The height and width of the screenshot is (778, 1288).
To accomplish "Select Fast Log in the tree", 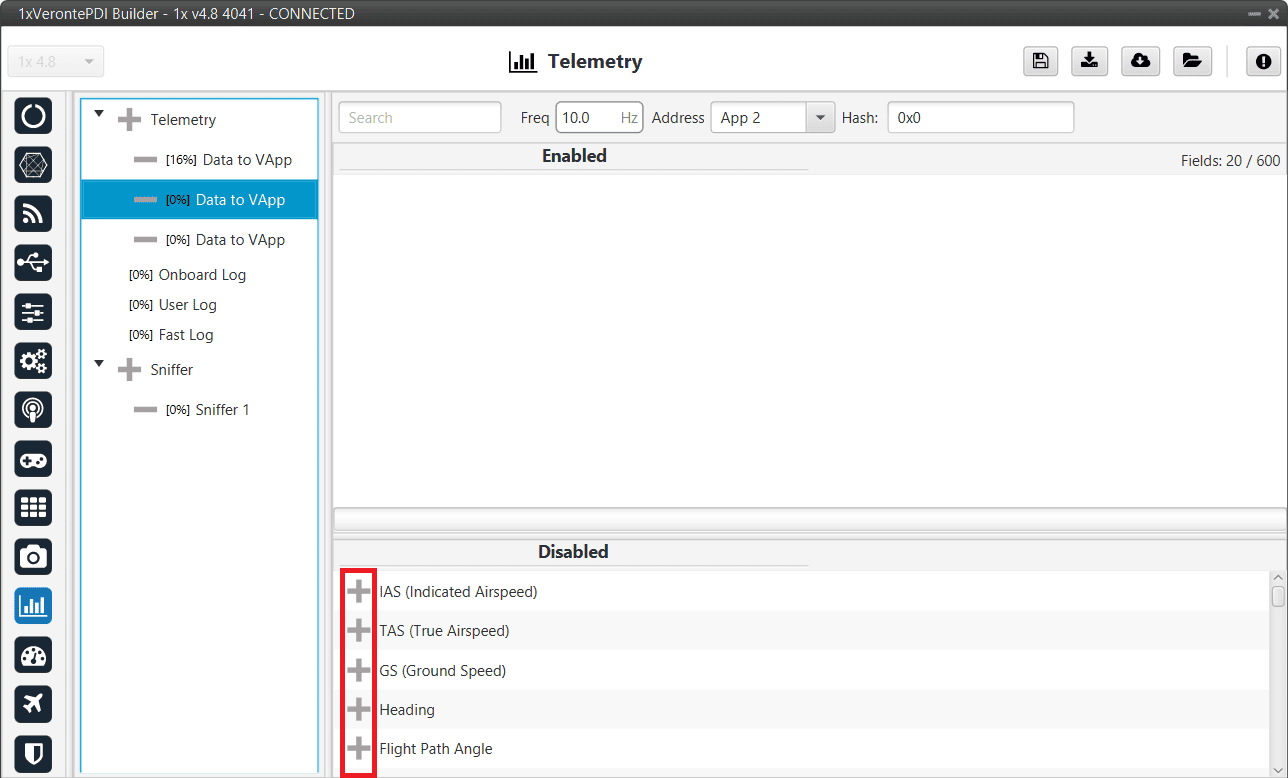I will (x=185, y=335).
